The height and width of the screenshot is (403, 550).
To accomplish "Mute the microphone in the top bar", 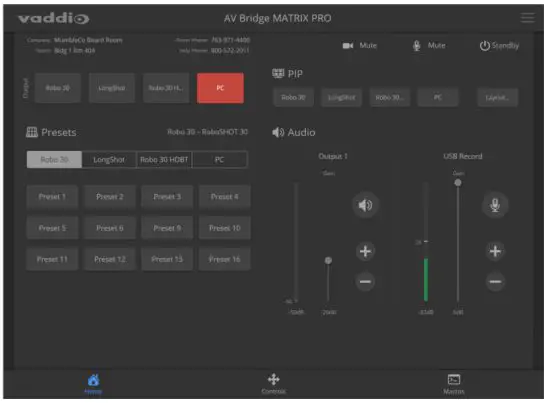I will tap(429, 46).
